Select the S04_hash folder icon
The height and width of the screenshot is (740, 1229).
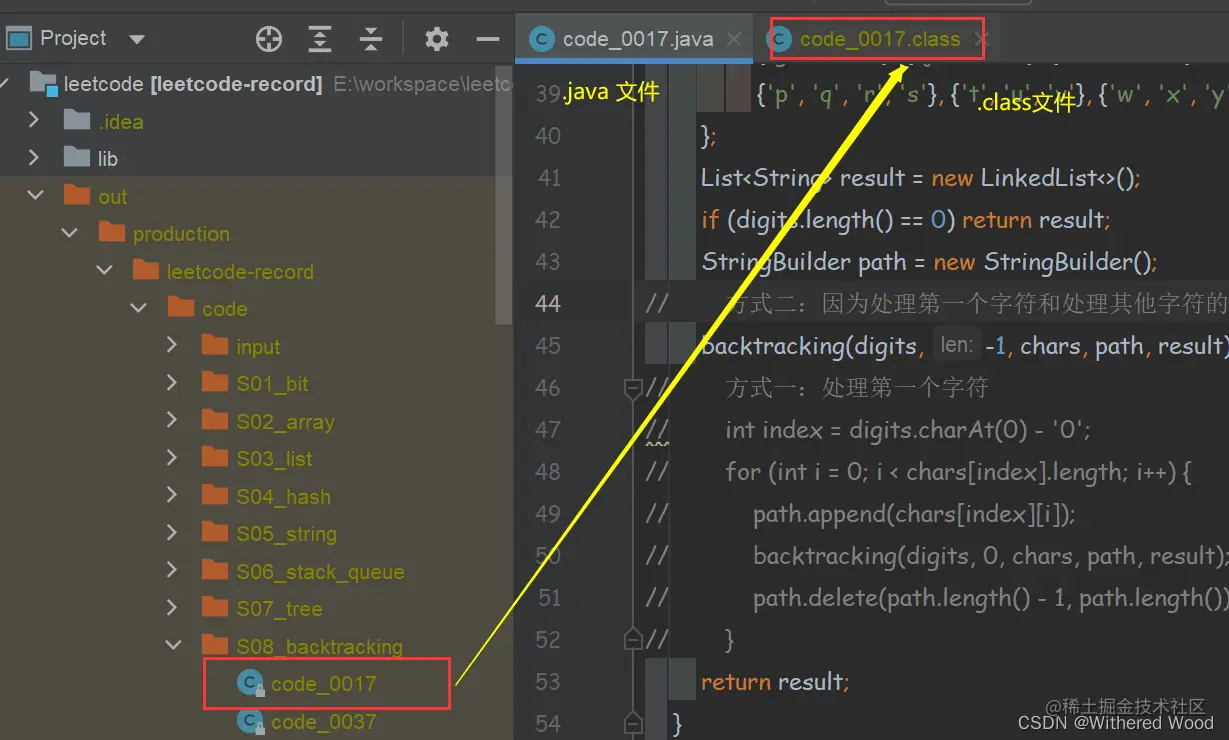coord(215,495)
